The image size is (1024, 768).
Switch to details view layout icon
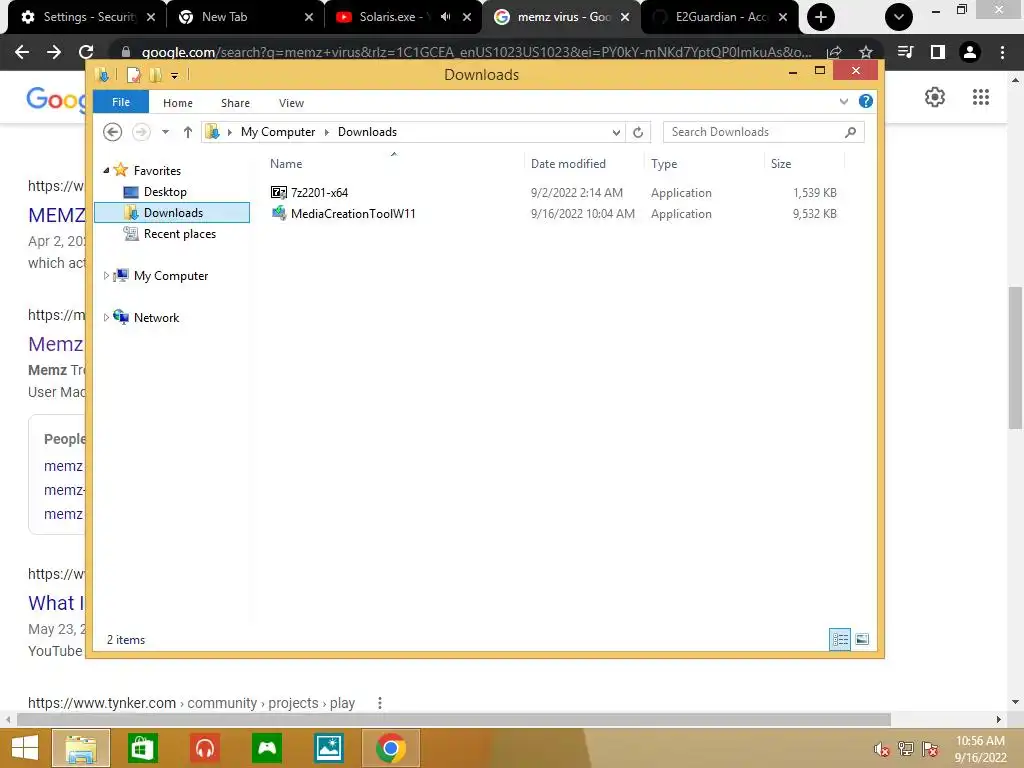coord(840,639)
